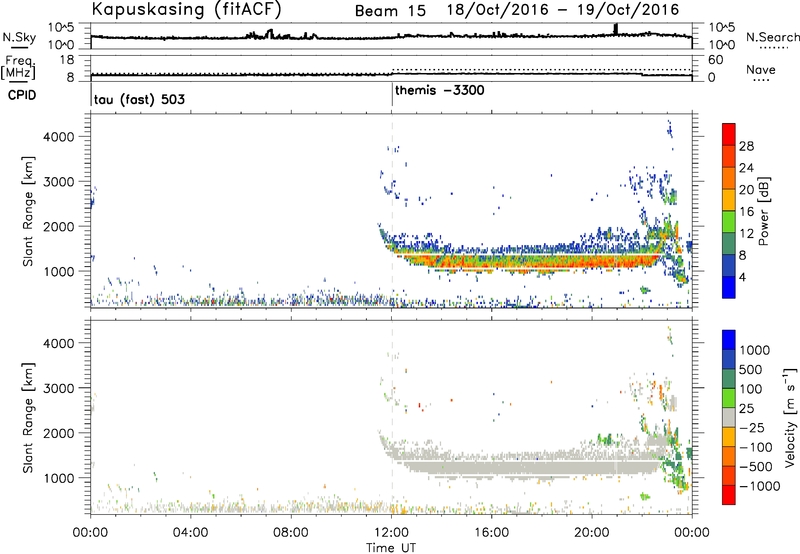Viewport: 800px width, 554px height.
Task: Click the red bottom of the Velocity color bar
Action: 729,495
